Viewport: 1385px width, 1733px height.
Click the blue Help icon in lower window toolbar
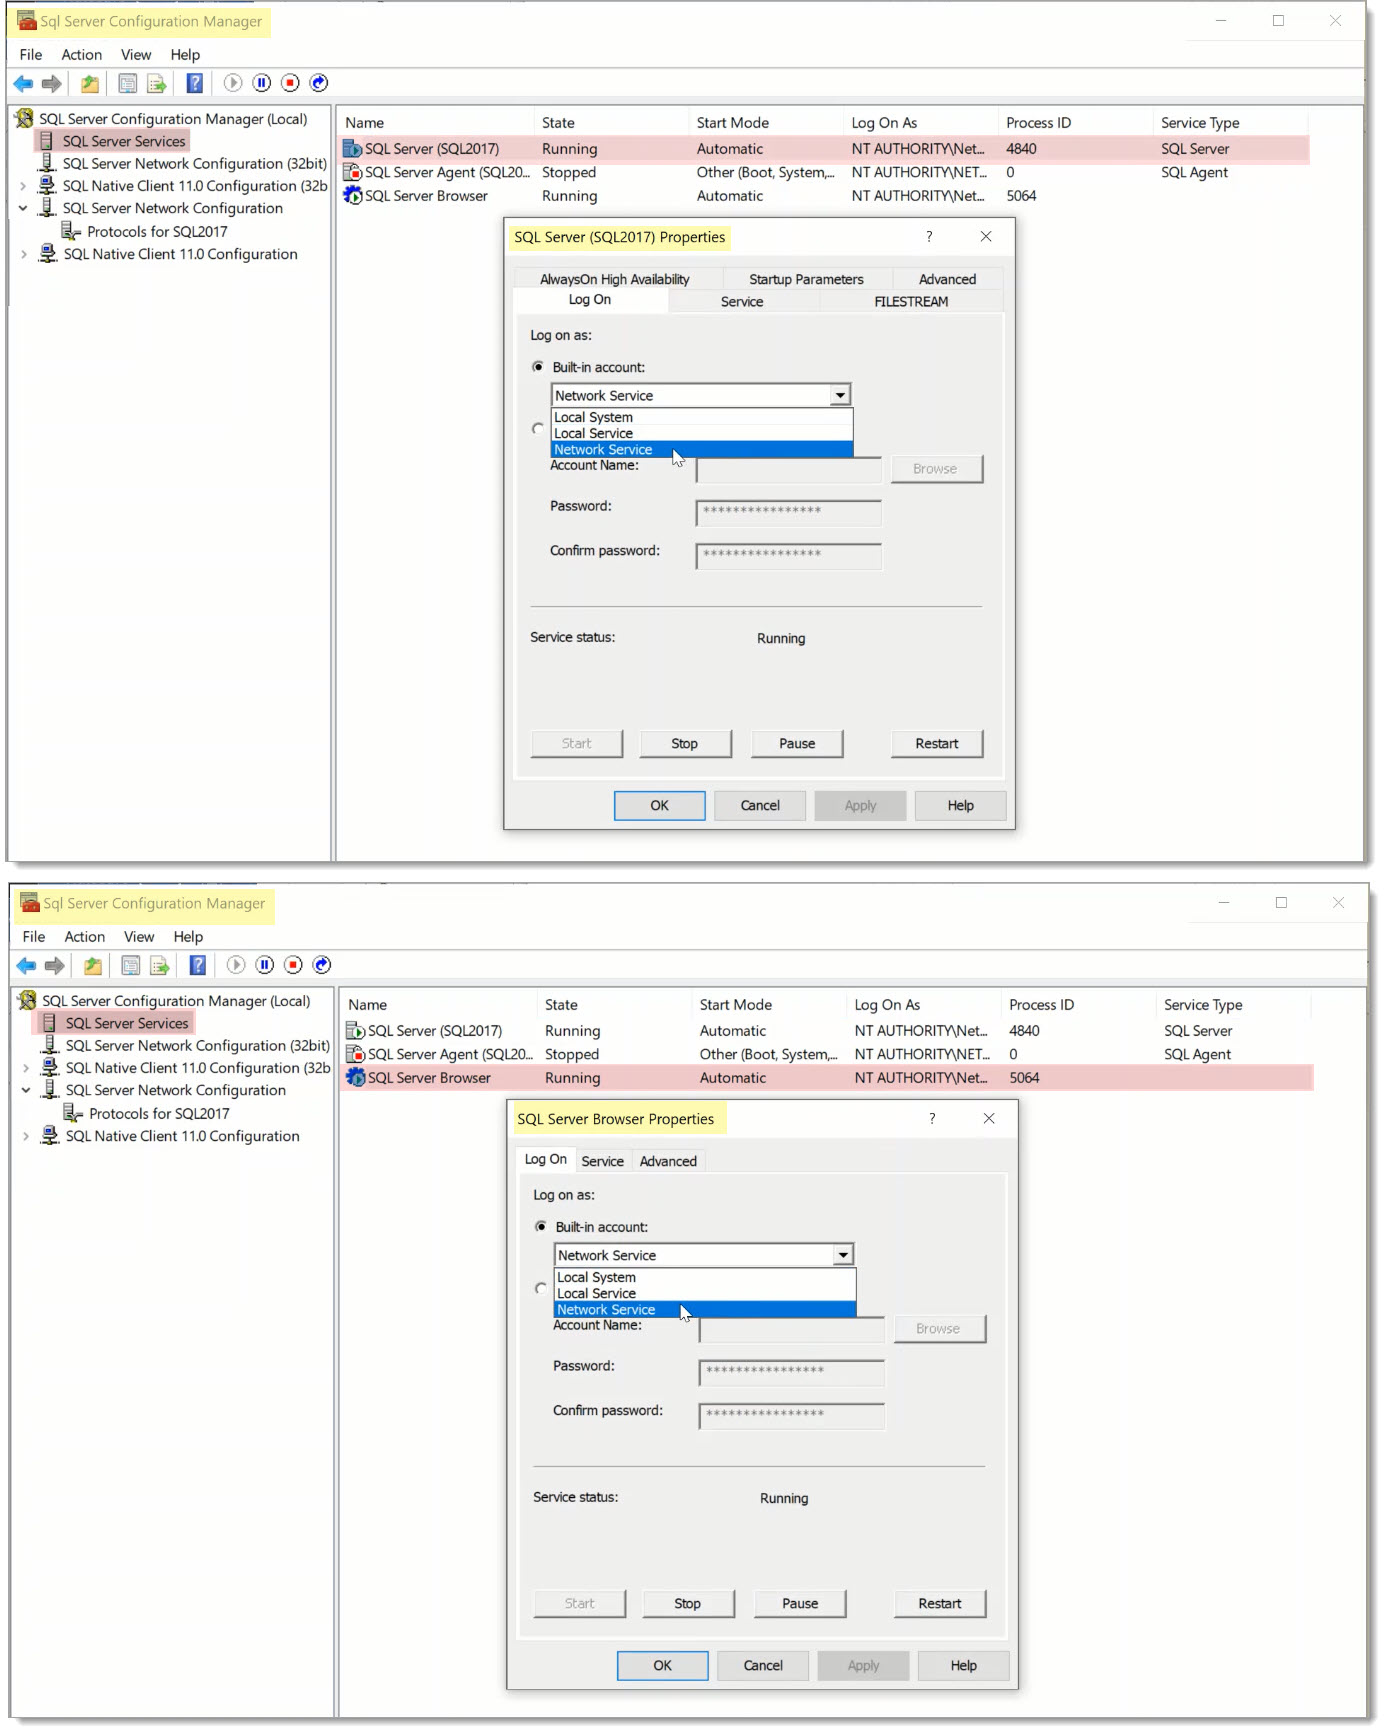[x=198, y=965]
